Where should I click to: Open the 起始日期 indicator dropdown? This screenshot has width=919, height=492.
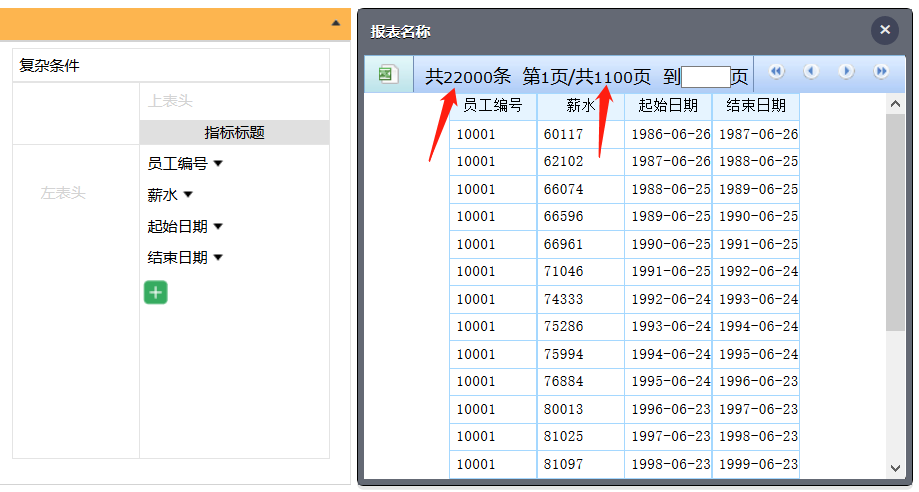click(x=218, y=226)
